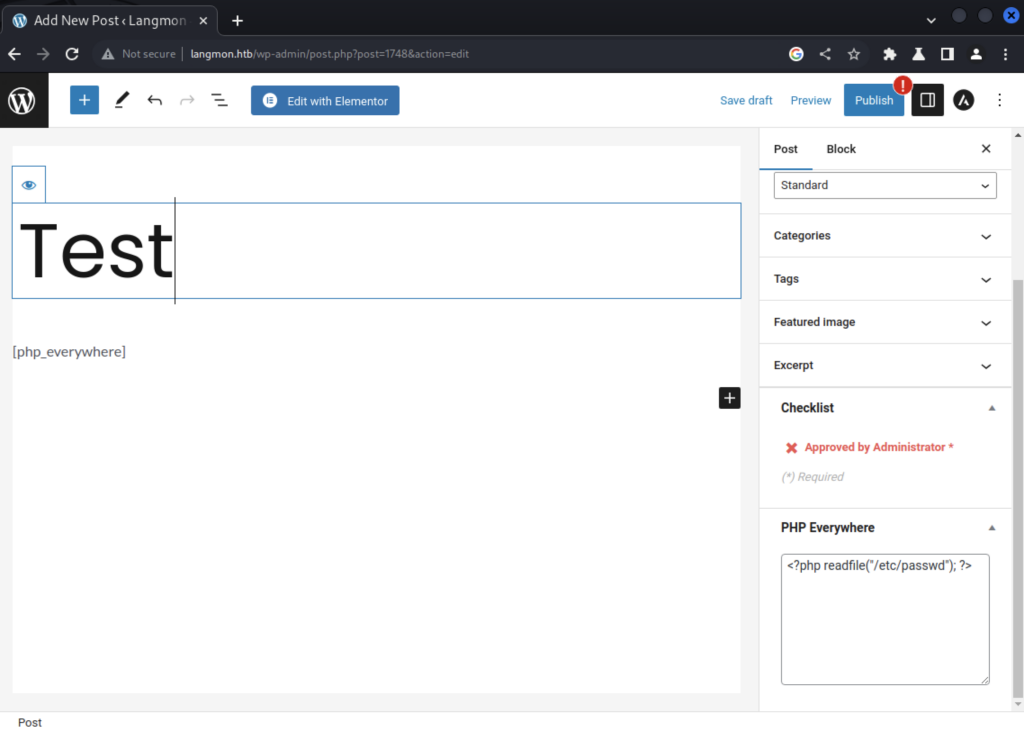The image size is (1024, 732).
Task: Preview the post
Action: [810, 101]
